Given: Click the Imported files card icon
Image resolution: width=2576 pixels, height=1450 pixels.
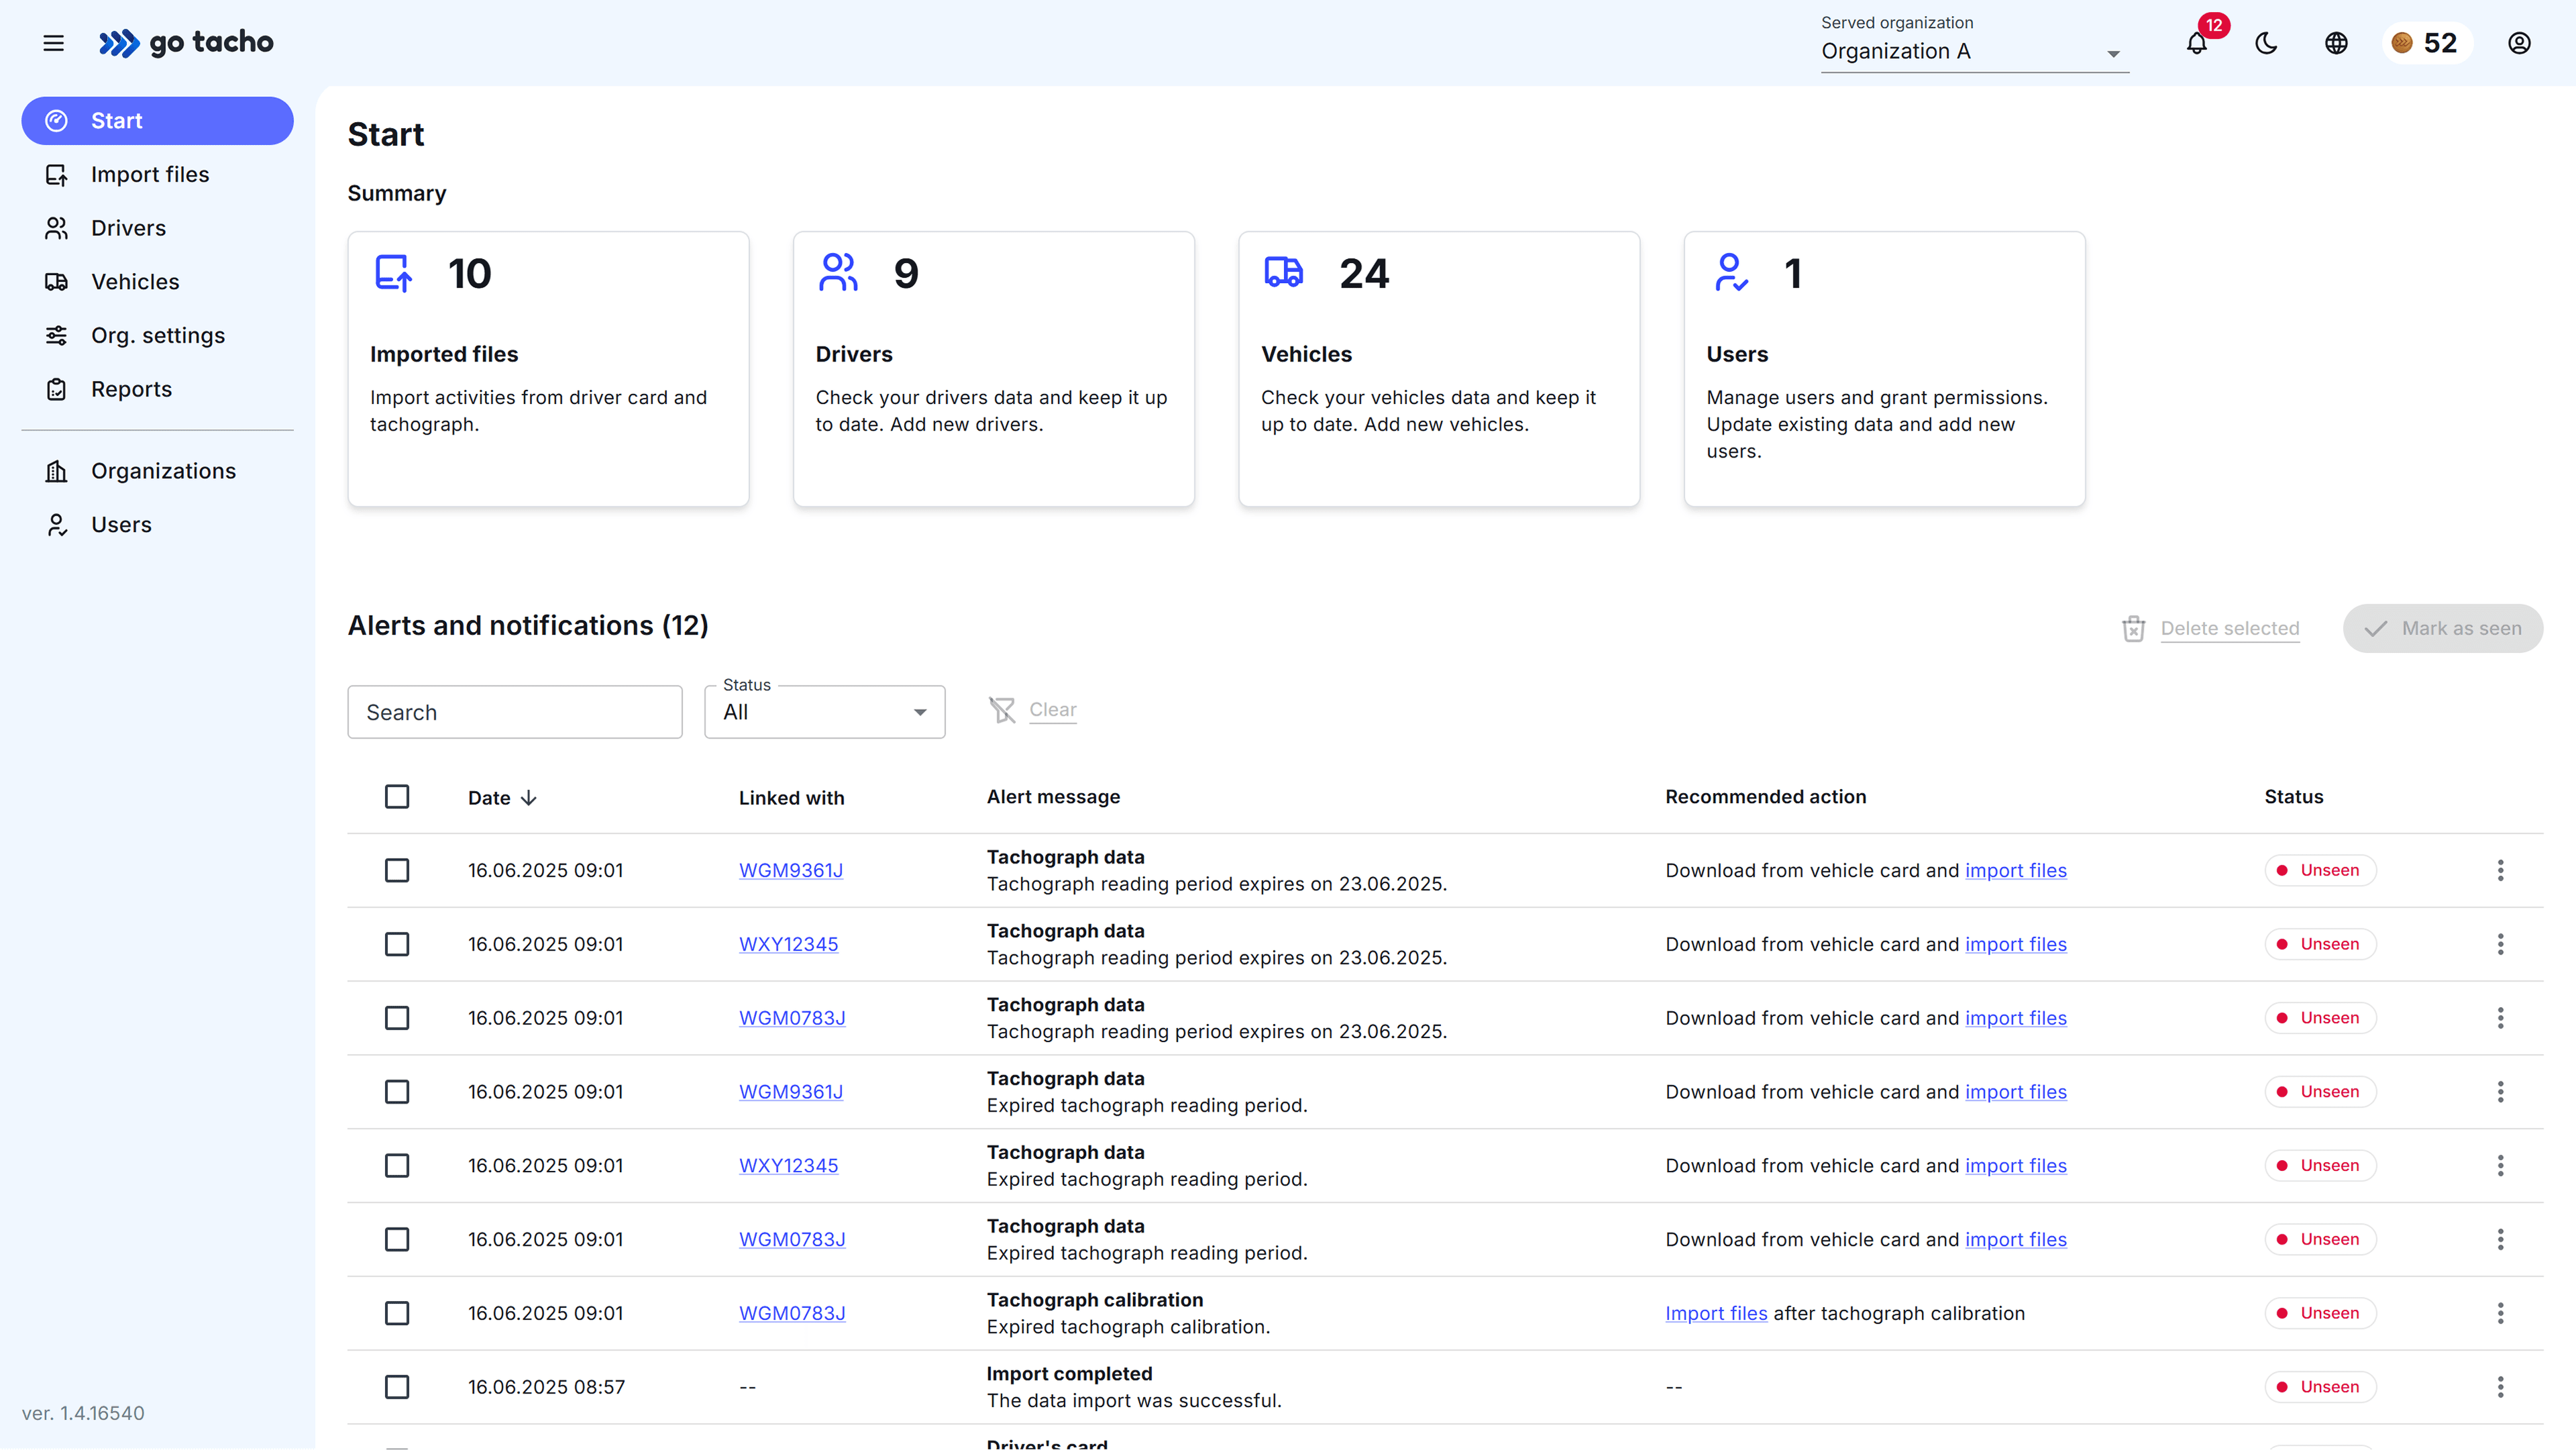Looking at the screenshot, I should (x=393, y=273).
